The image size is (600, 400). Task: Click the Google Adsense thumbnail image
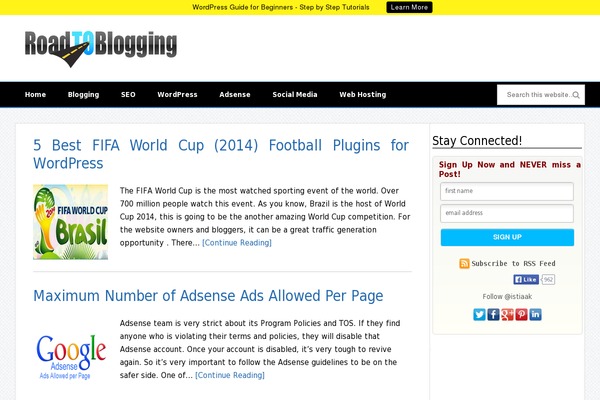click(x=70, y=357)
